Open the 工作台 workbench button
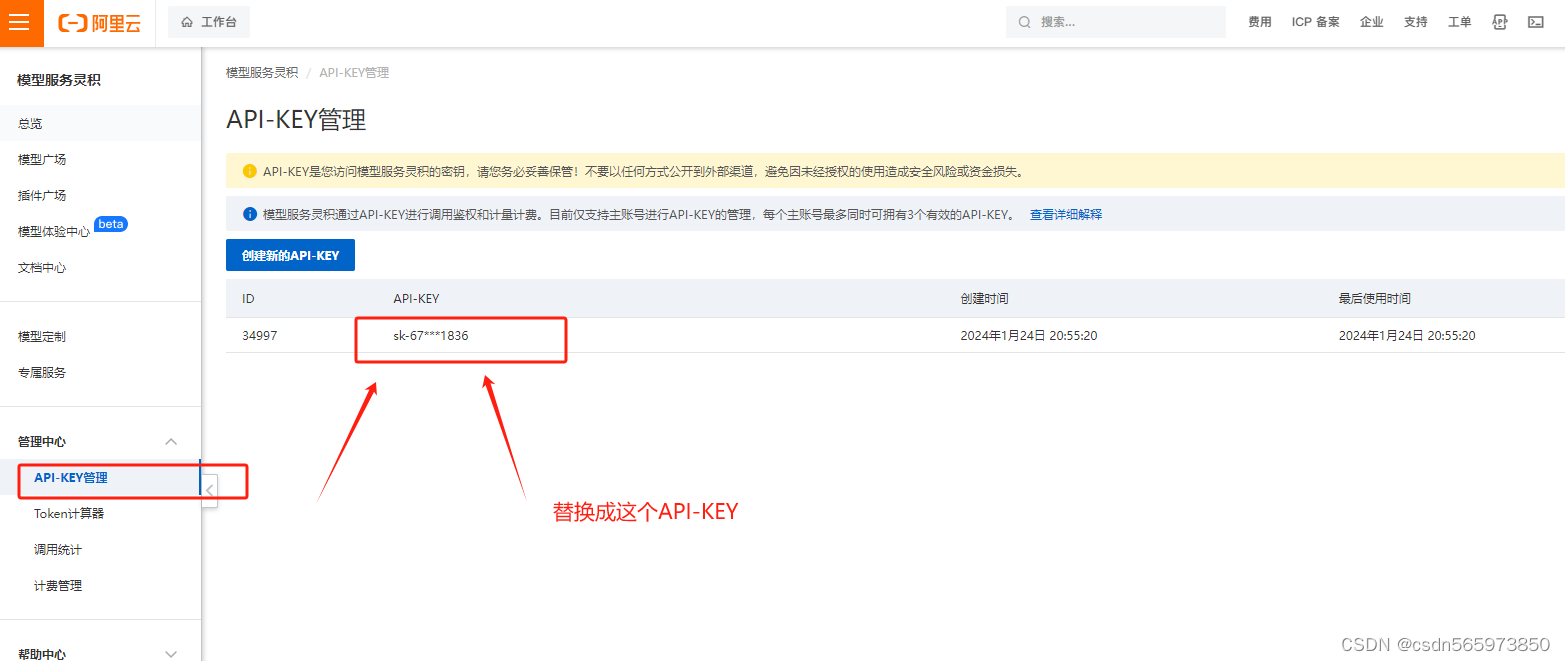 (x=209, y=22)
